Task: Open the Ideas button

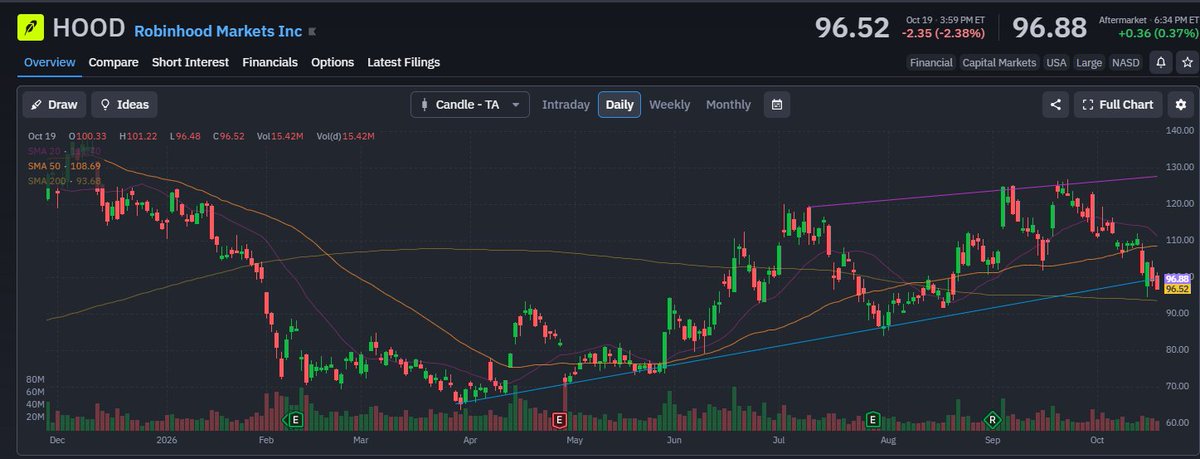Action: tap(124, 104)
